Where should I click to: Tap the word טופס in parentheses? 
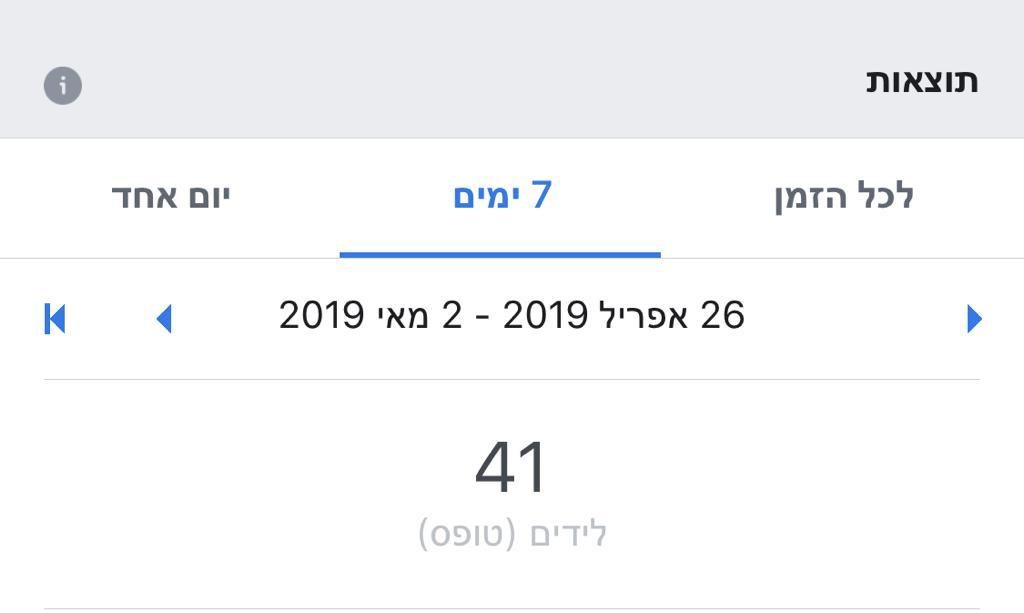[468, 535]
